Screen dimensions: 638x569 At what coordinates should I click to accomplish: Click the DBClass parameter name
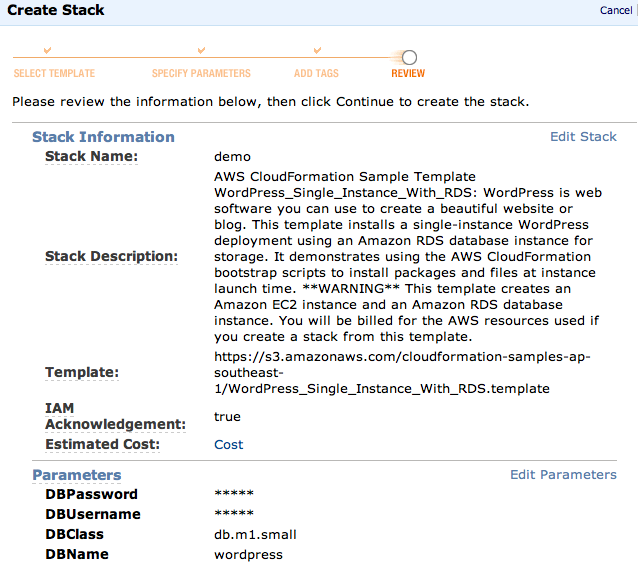click(x=74, y=534)
